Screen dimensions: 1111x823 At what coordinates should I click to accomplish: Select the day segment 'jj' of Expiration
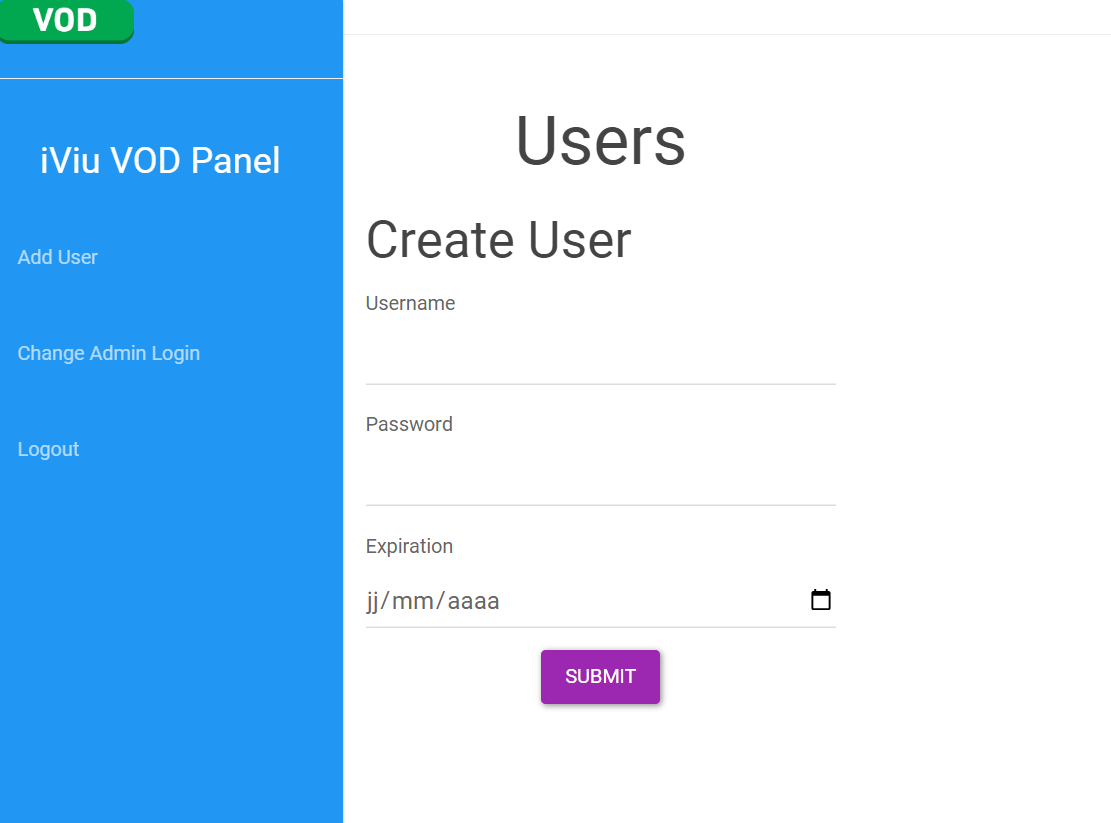372,601
